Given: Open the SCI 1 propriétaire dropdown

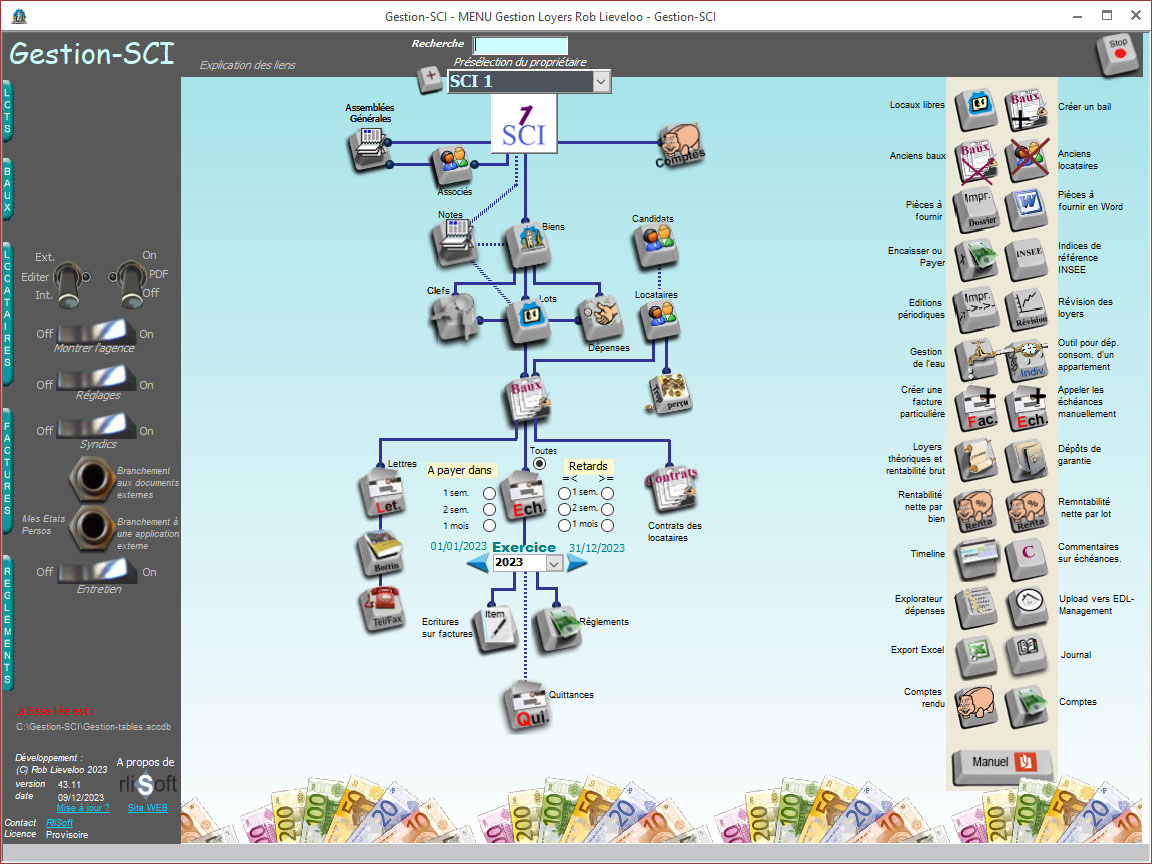Looking at the screenshot, I should point(601,82).
